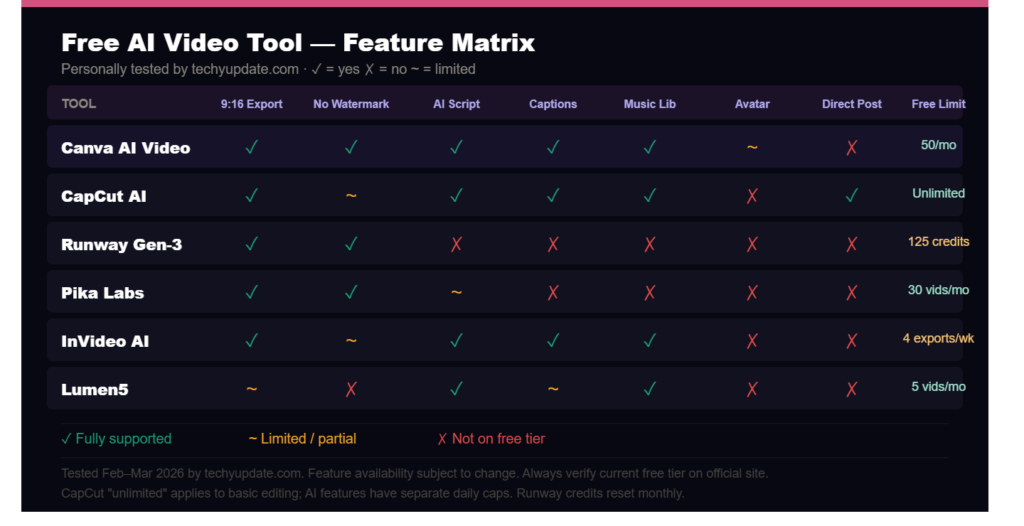Click the Canva AI Video 9:16 Export checkmark
The width and height of the screenshot is (1024, 526).
click(251, 147)
